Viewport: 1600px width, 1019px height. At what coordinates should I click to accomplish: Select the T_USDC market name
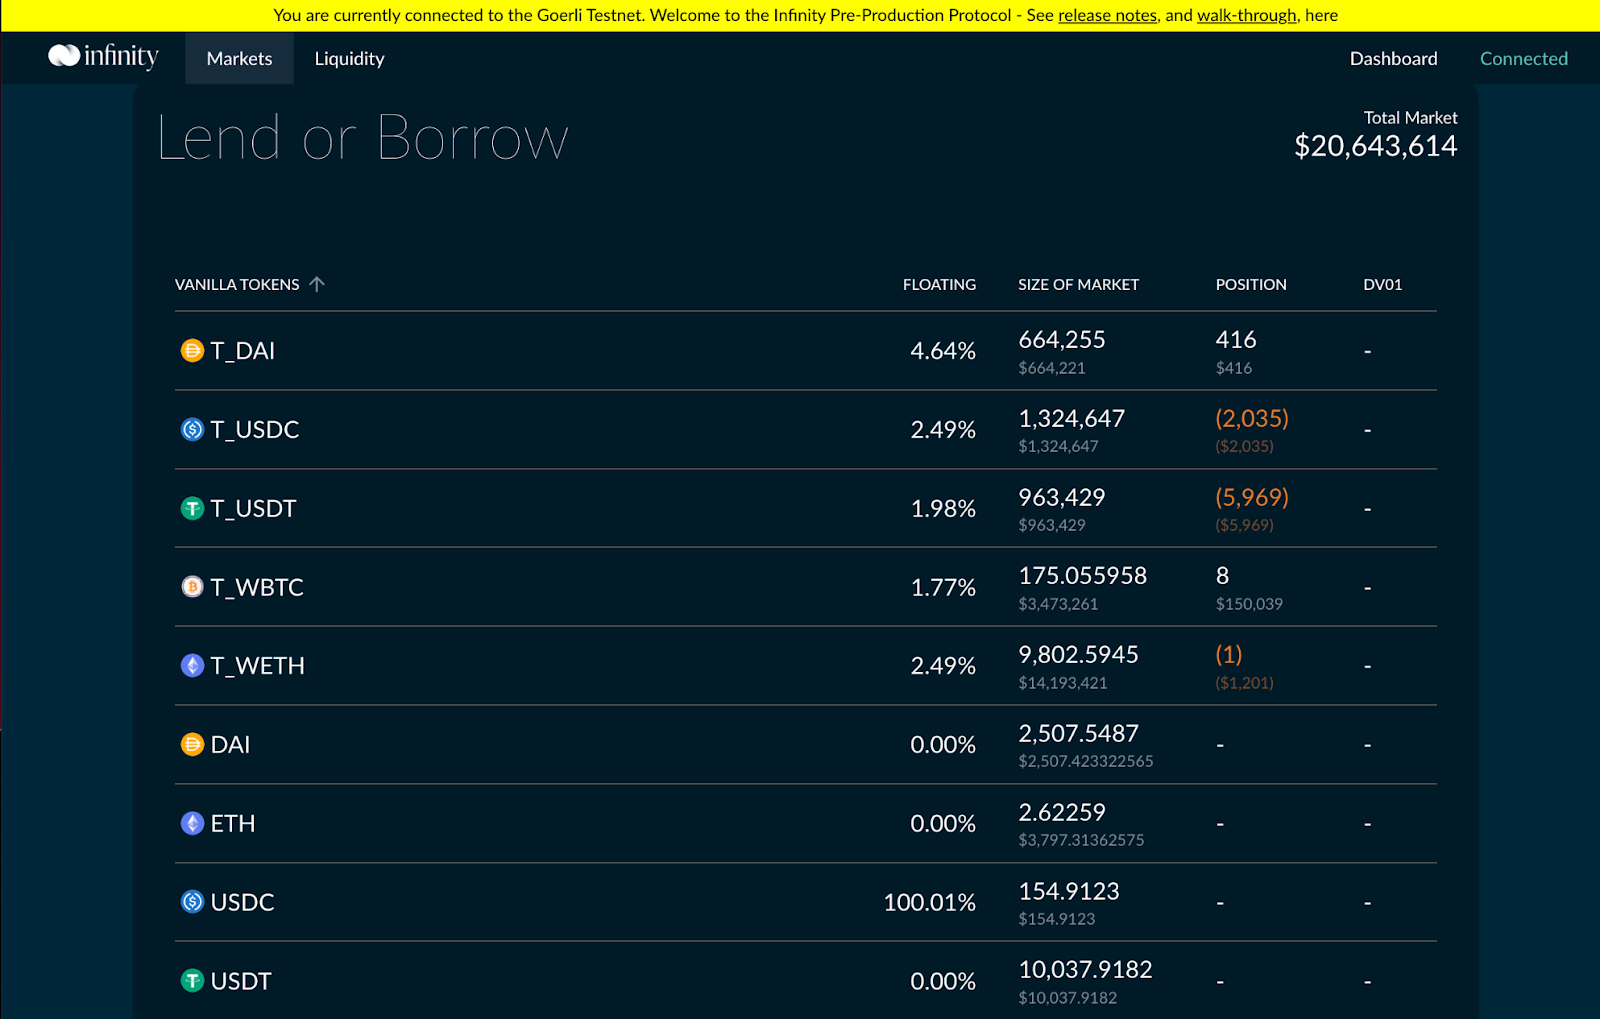click(x=255, y=430)
